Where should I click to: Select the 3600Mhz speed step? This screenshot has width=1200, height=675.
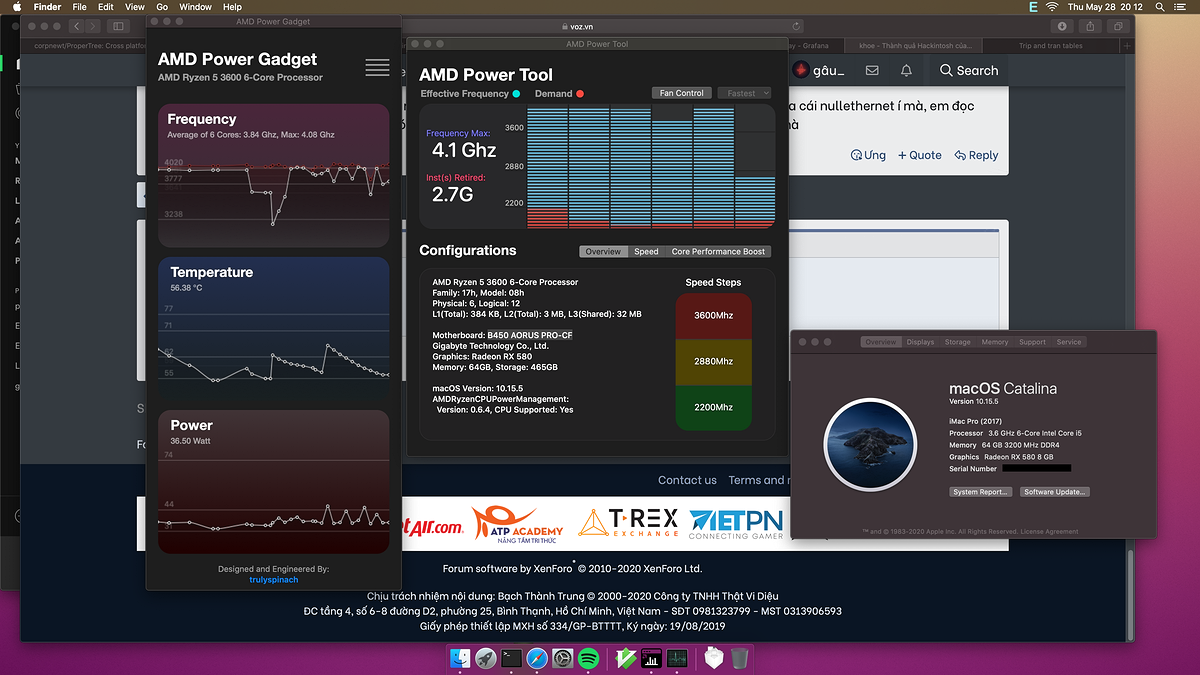pos(713,315)
